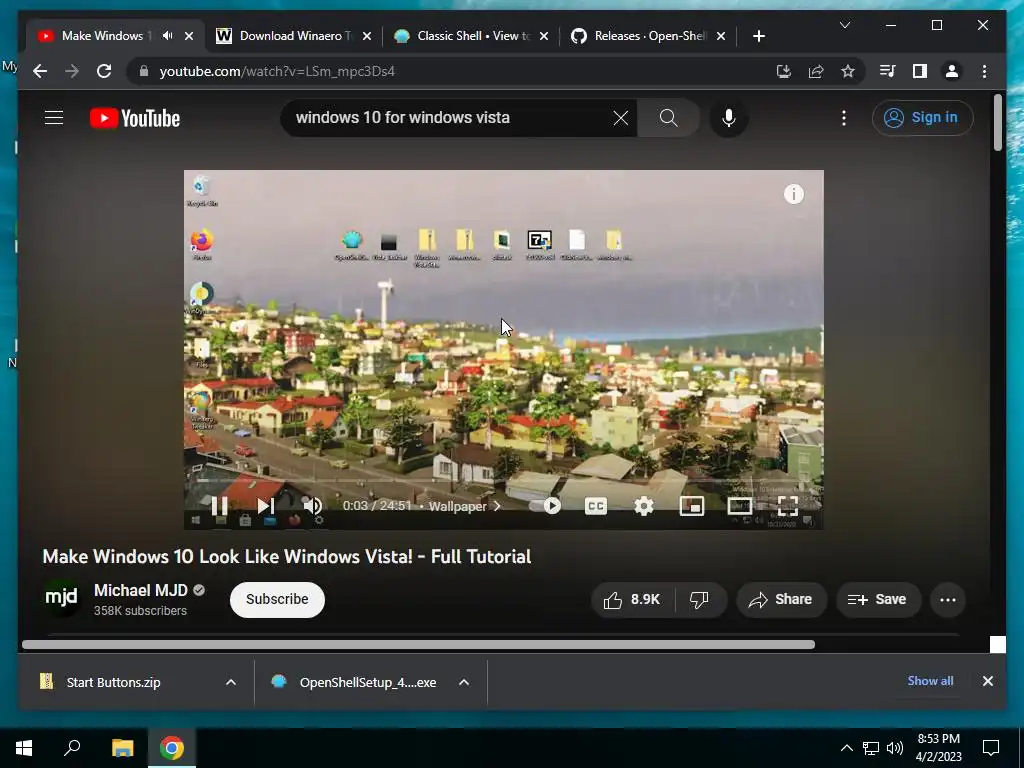This screenshot has width=1024, height=768.
Task: Sign in to YouTube
Action: coord(922,118)
